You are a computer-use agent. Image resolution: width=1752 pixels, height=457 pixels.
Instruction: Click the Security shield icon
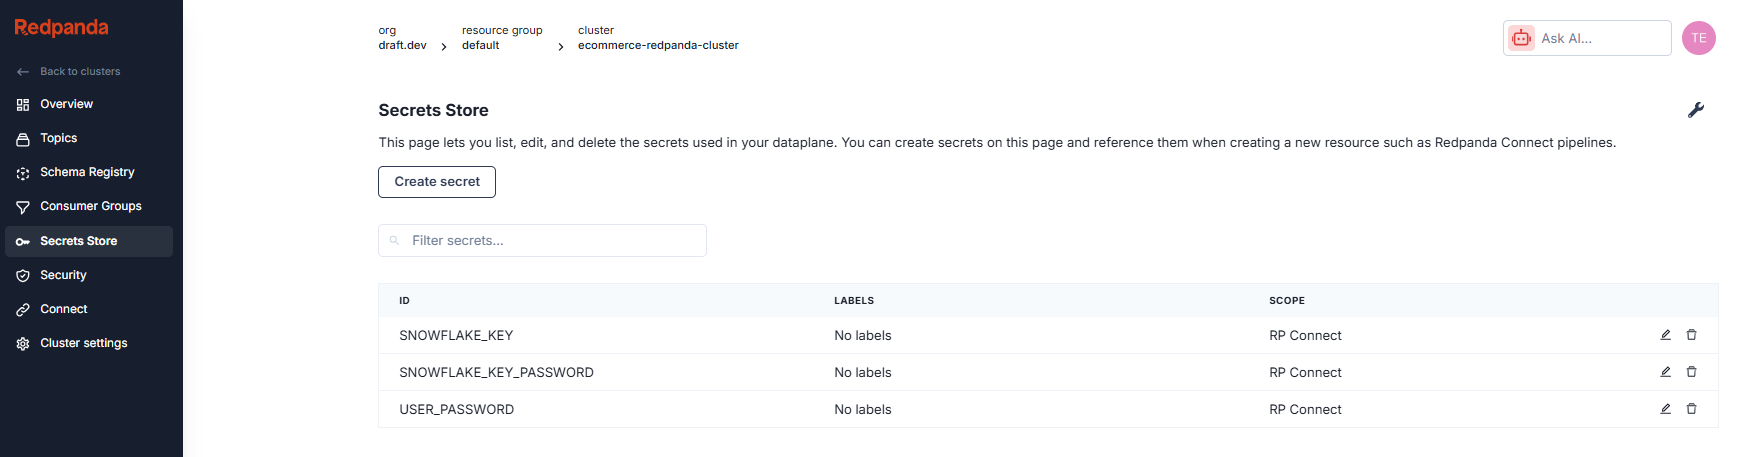point(23,275)
